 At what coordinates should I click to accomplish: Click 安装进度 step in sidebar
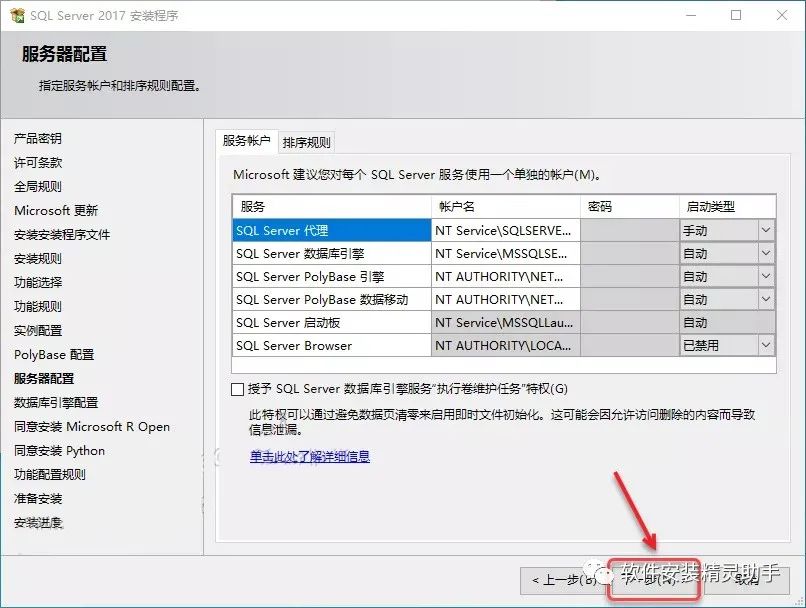[x=38, y=523]
